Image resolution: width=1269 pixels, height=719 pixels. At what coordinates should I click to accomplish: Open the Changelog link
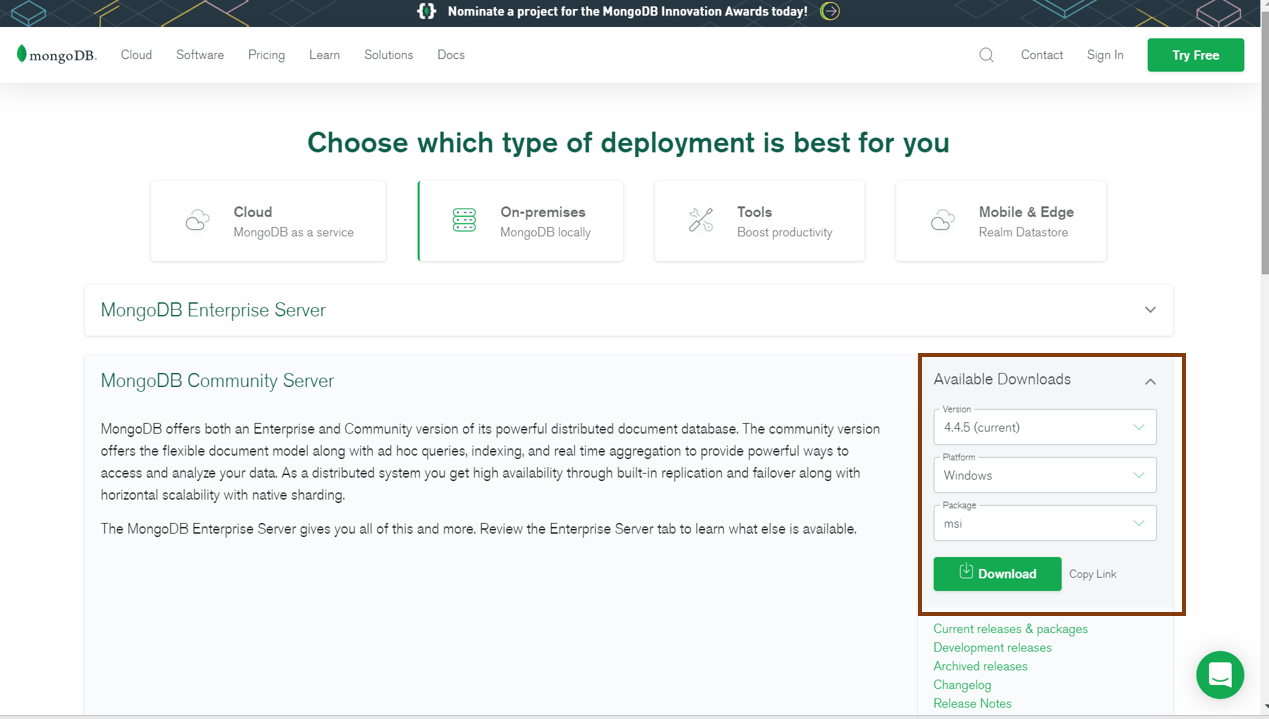(962, 684)
